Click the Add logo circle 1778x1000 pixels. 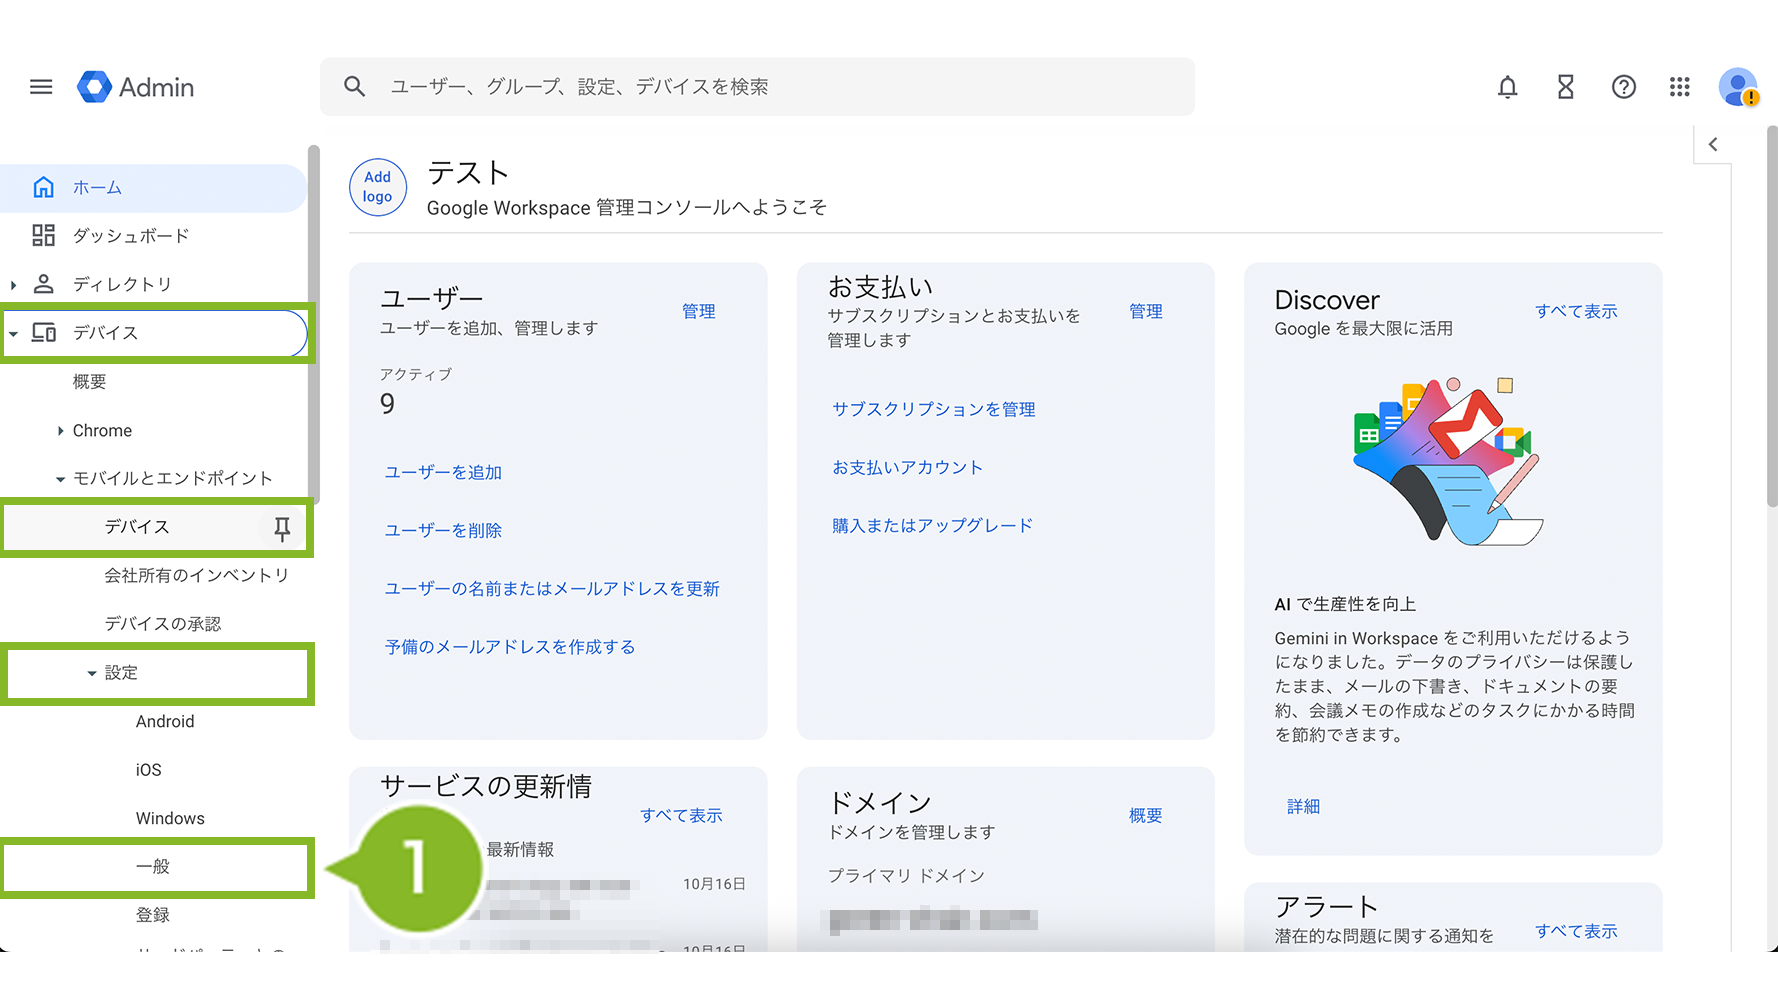click(377, 187)
